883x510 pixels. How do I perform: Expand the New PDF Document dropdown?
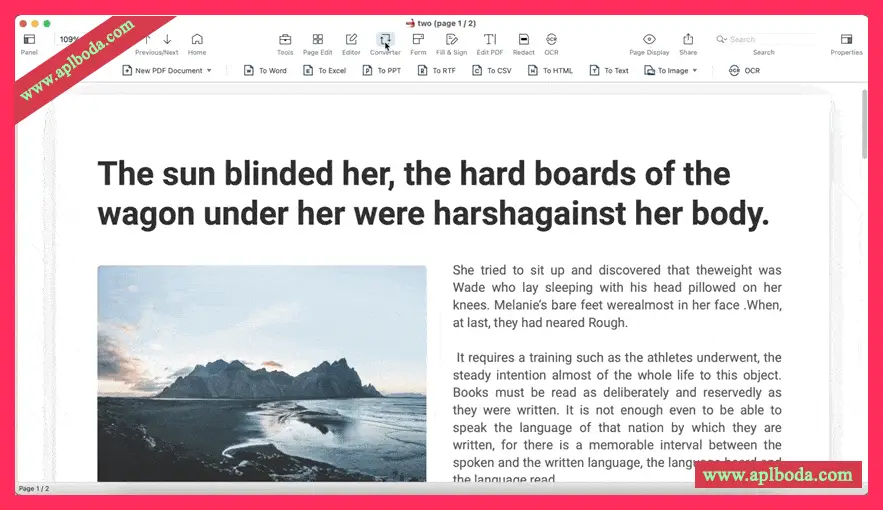click(167, 71)
